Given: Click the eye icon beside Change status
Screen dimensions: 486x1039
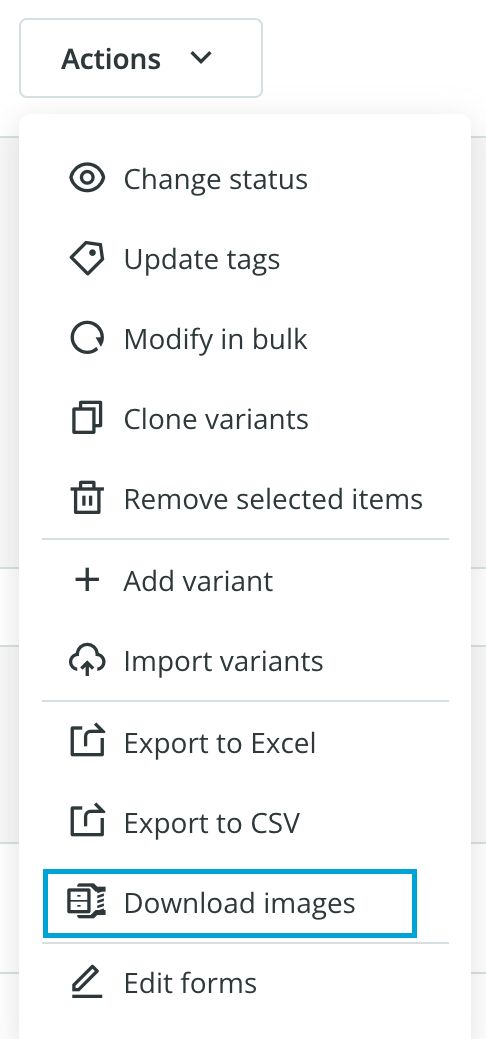Looking at the screenshot, I should pyautogui.click(x=87, y=179).
